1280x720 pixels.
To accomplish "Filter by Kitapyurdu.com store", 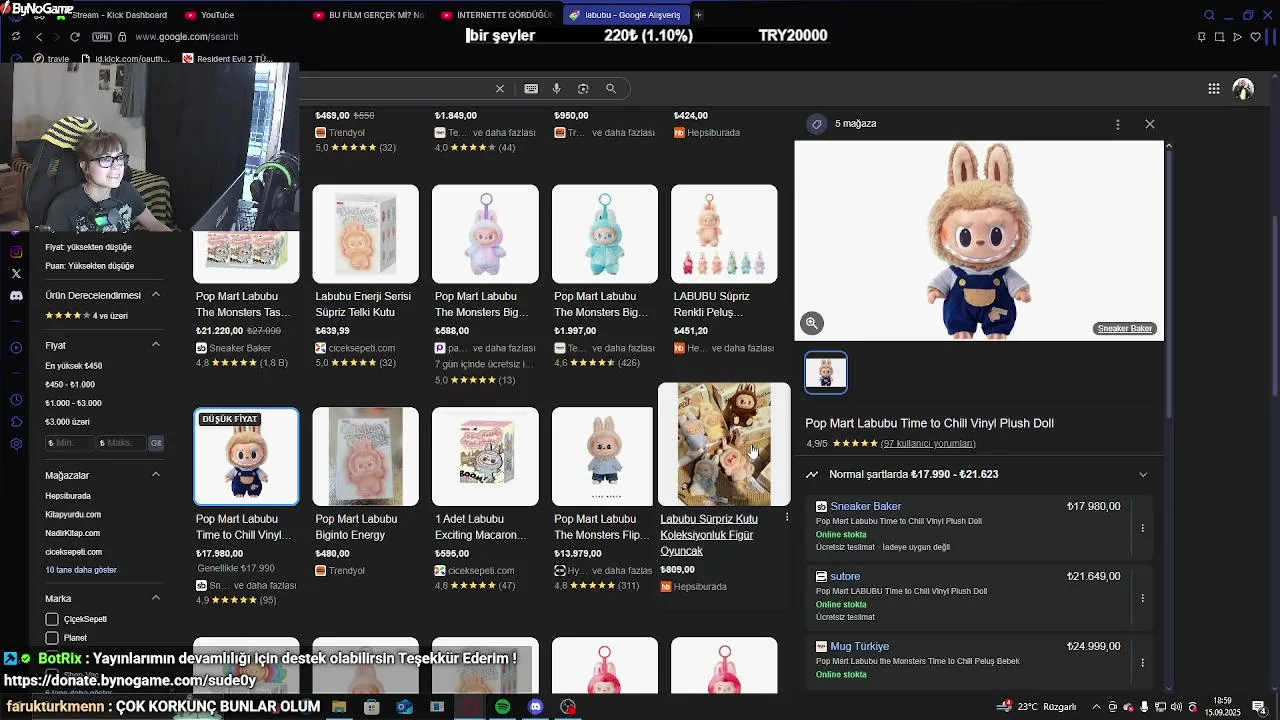I will point(73,515).
